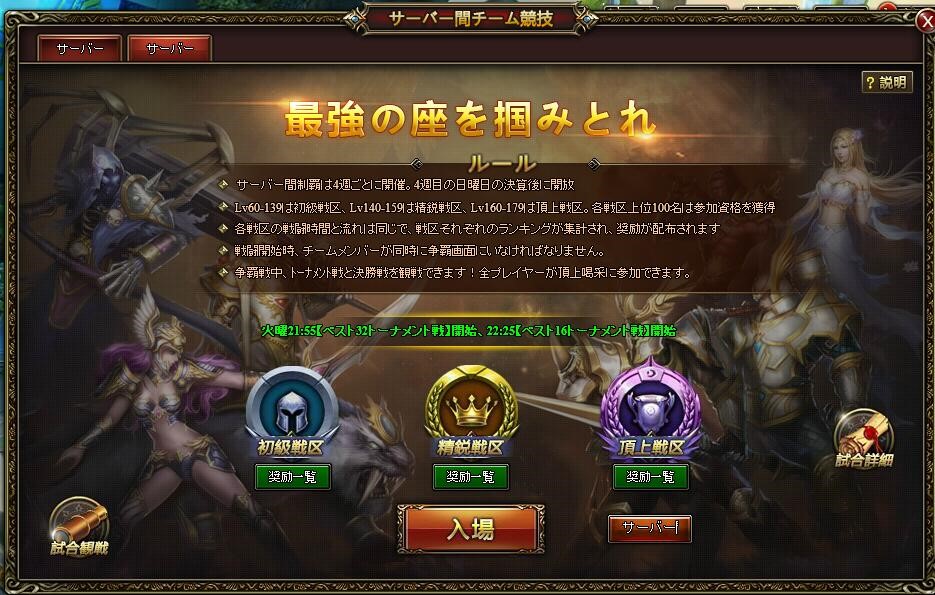The width and height of the screenshot is (935, 595).
Task: Switch to the brighter second サーバー tab
Action: click(170, 48)
